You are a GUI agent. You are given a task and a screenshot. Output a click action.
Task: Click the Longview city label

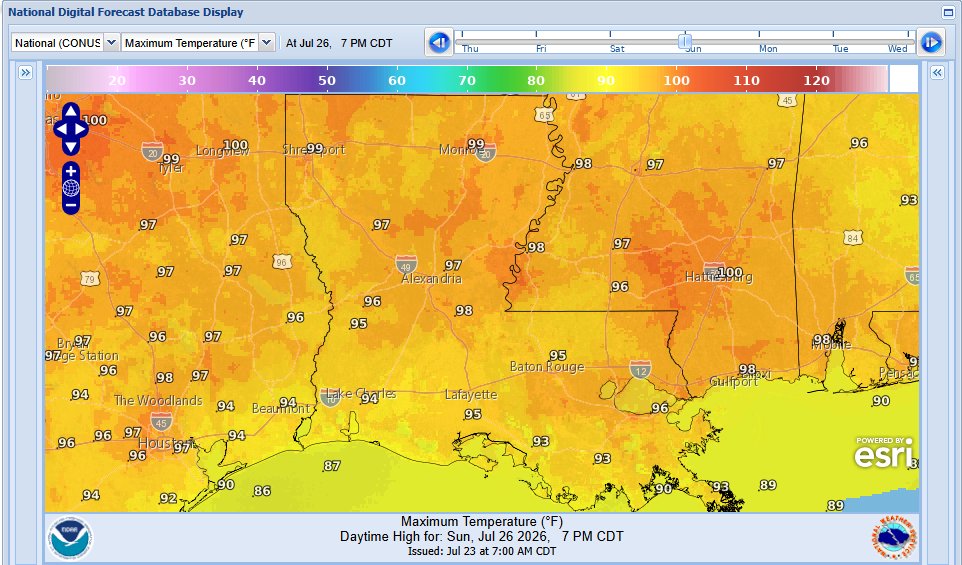[223, 151]
